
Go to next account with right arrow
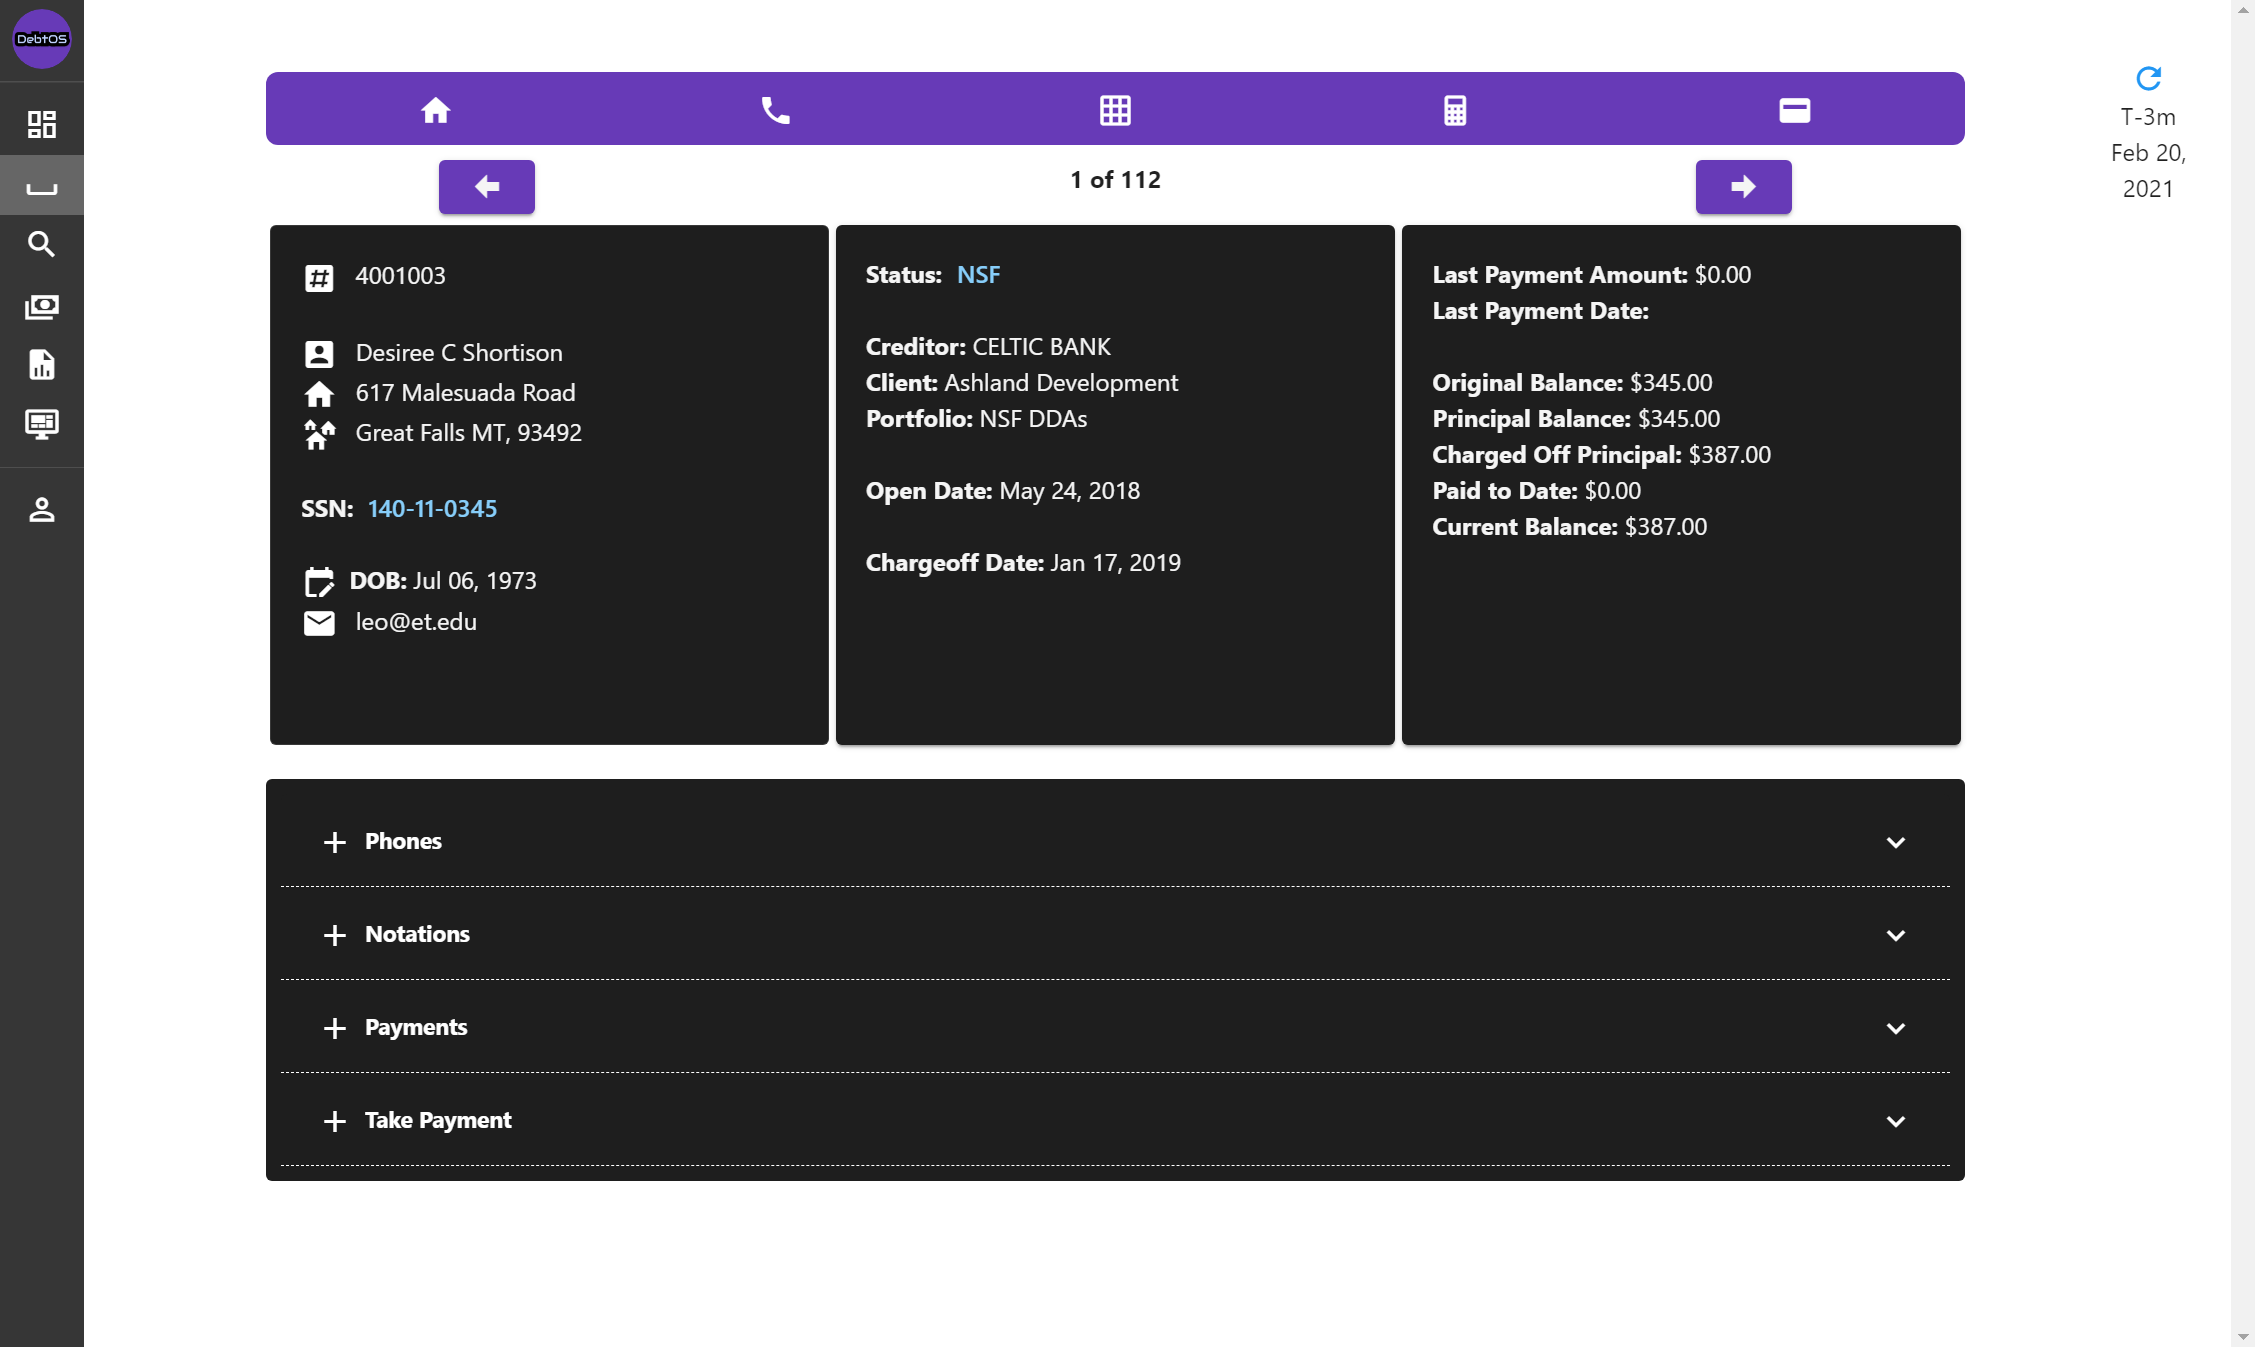tap(1743, 187)
